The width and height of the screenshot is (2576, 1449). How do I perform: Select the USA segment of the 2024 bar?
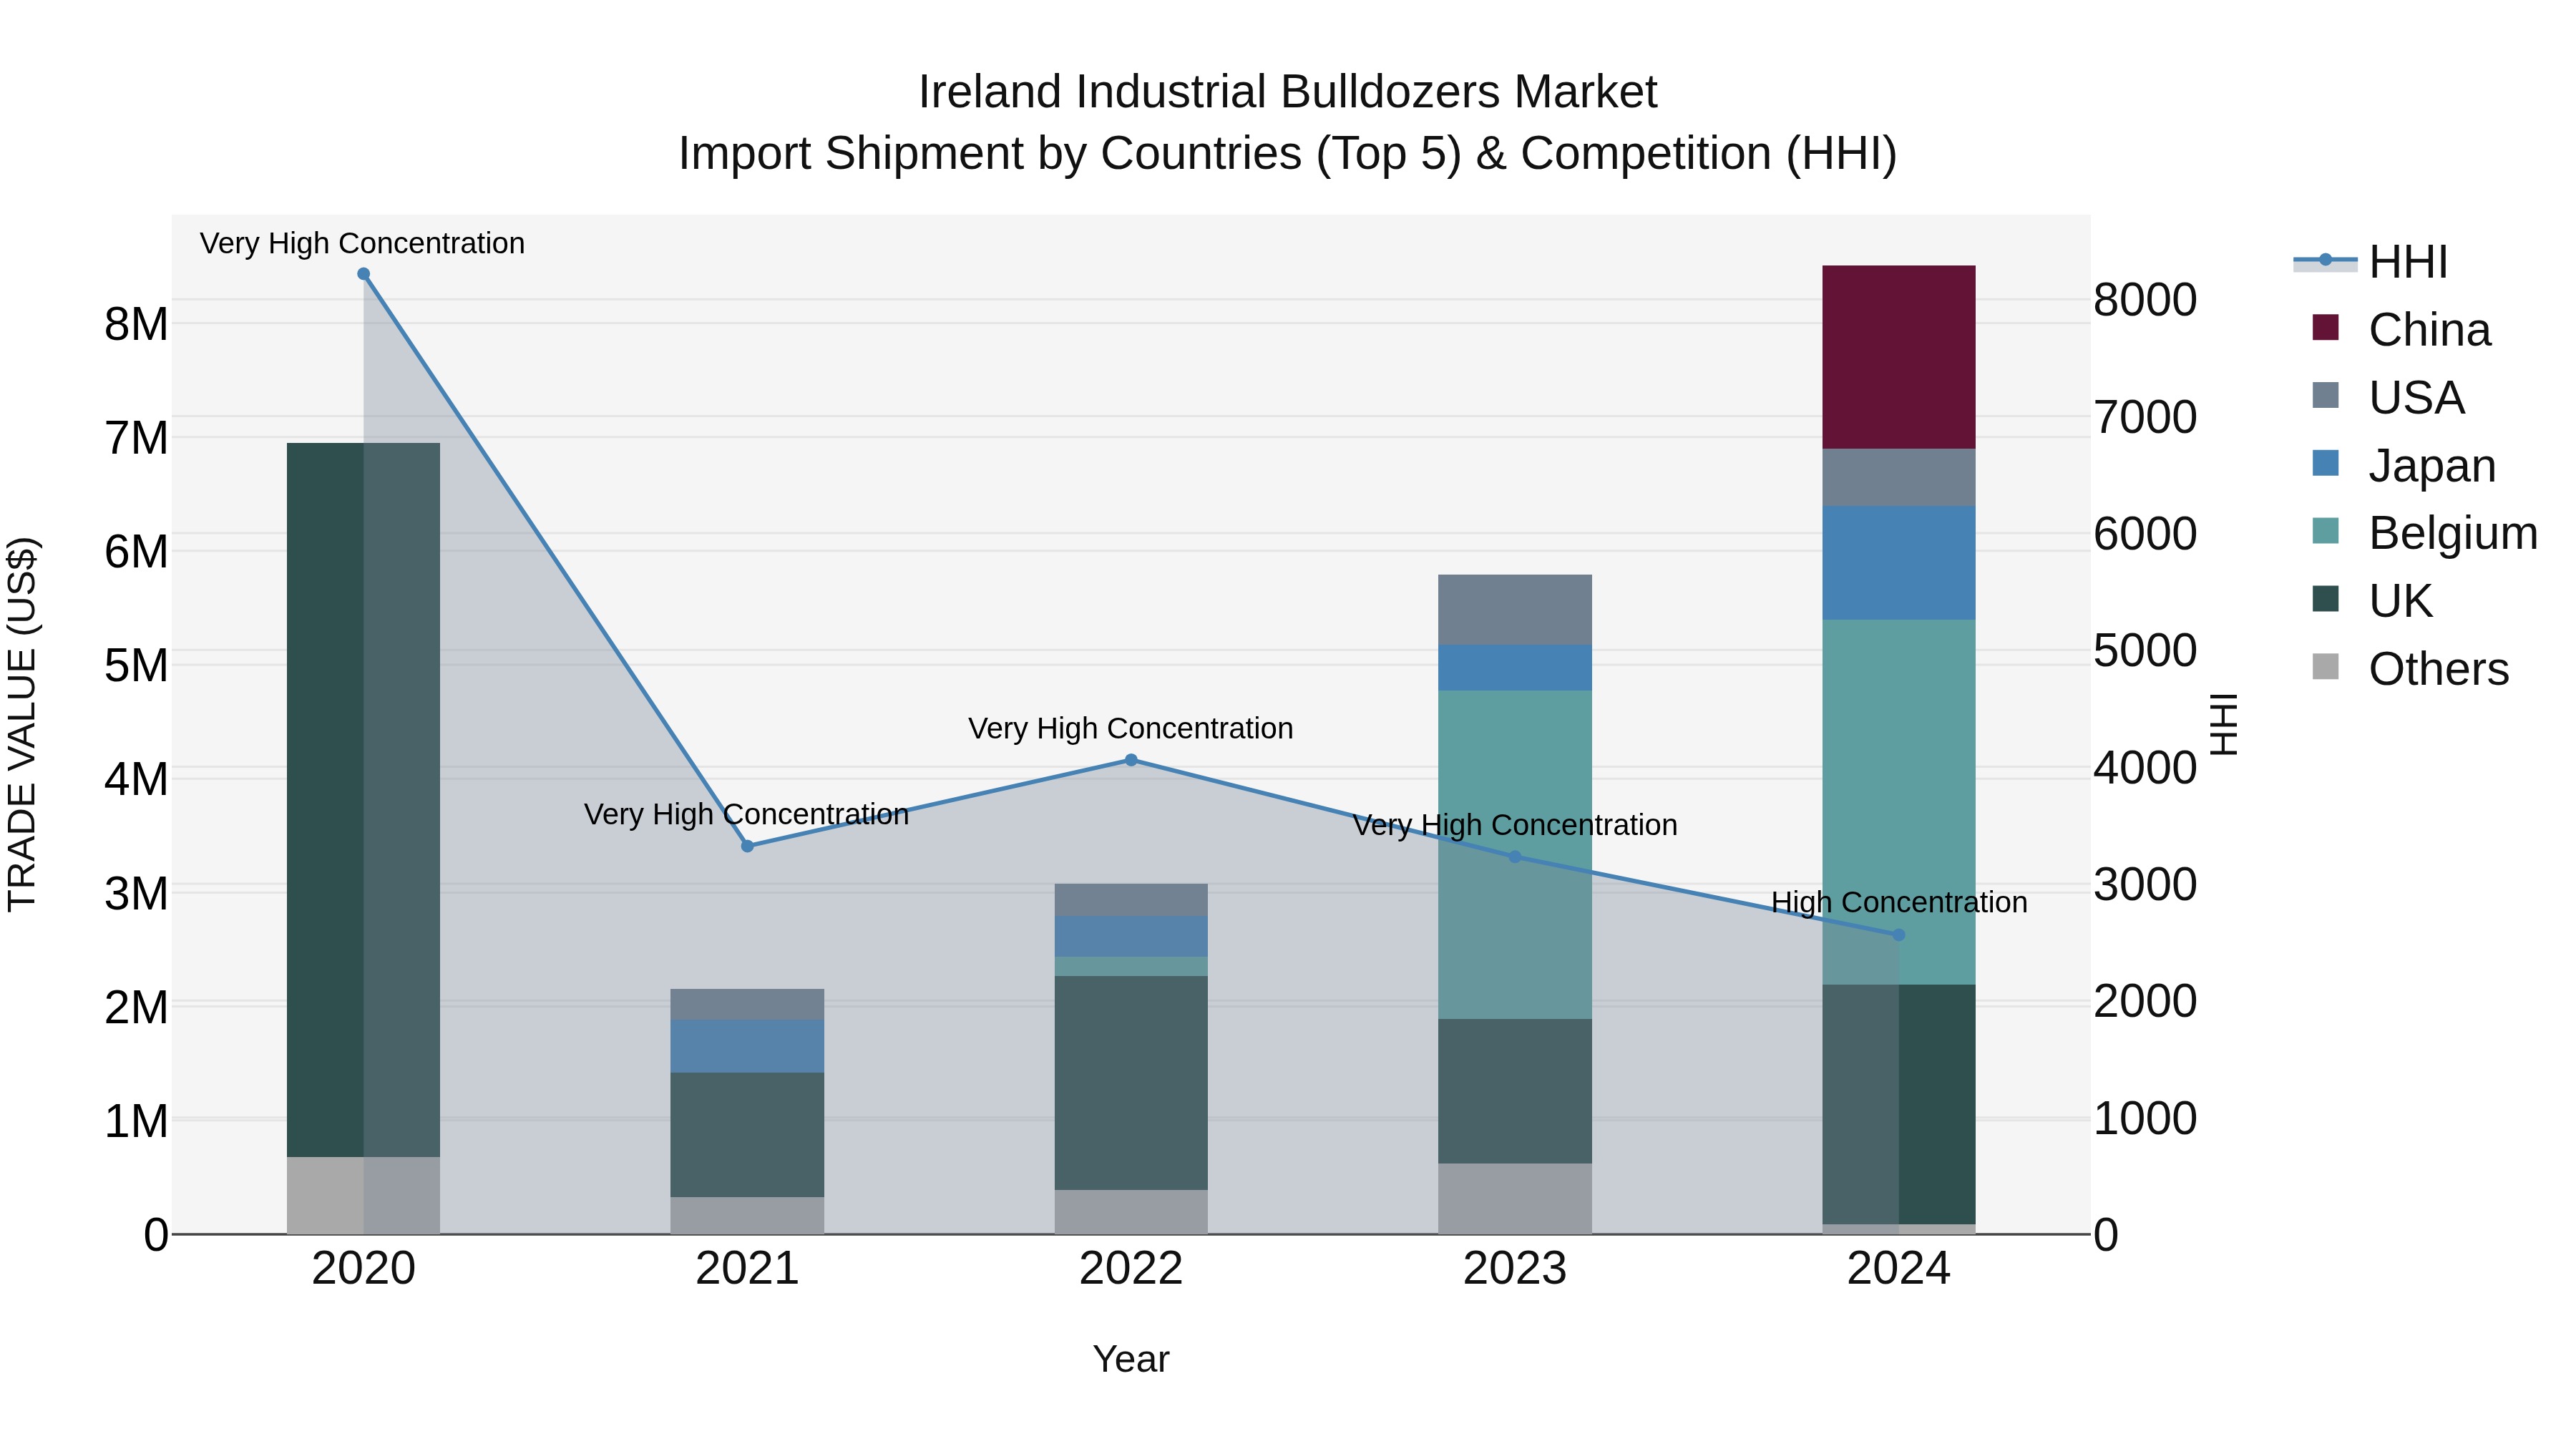(1899, 477)
